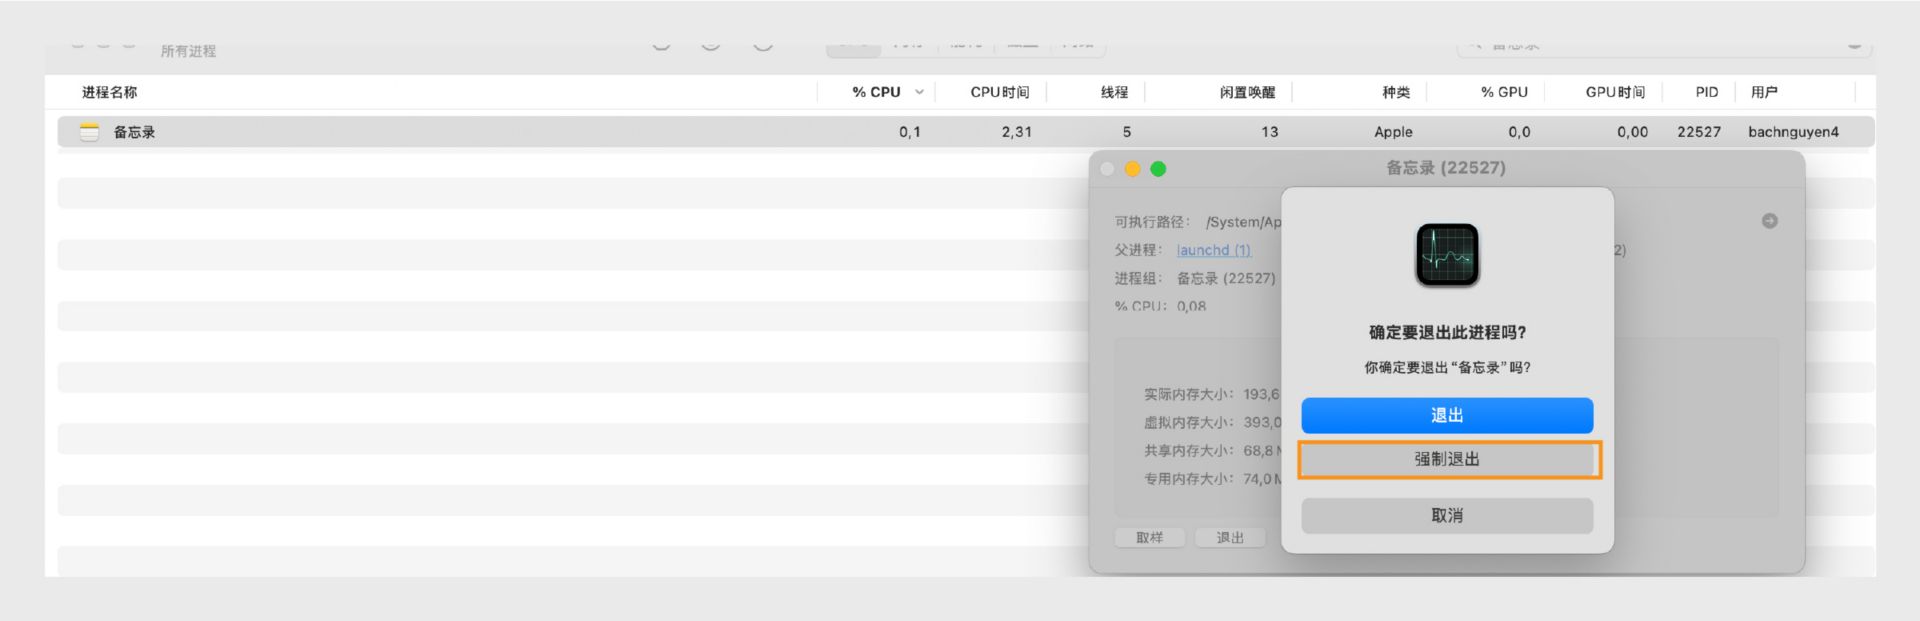Toggle the % CPU sort direction chevron
1920x621 pixels.
tap(919, 92)
